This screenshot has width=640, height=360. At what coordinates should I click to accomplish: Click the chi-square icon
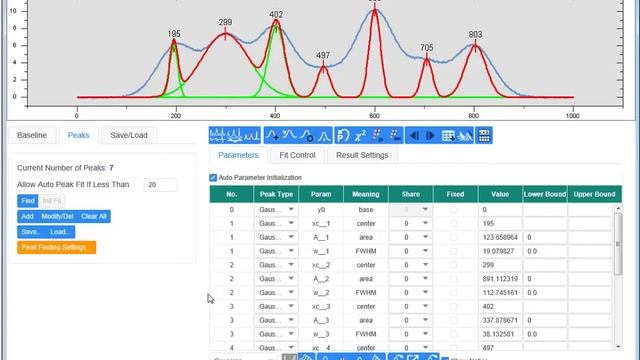360,136
